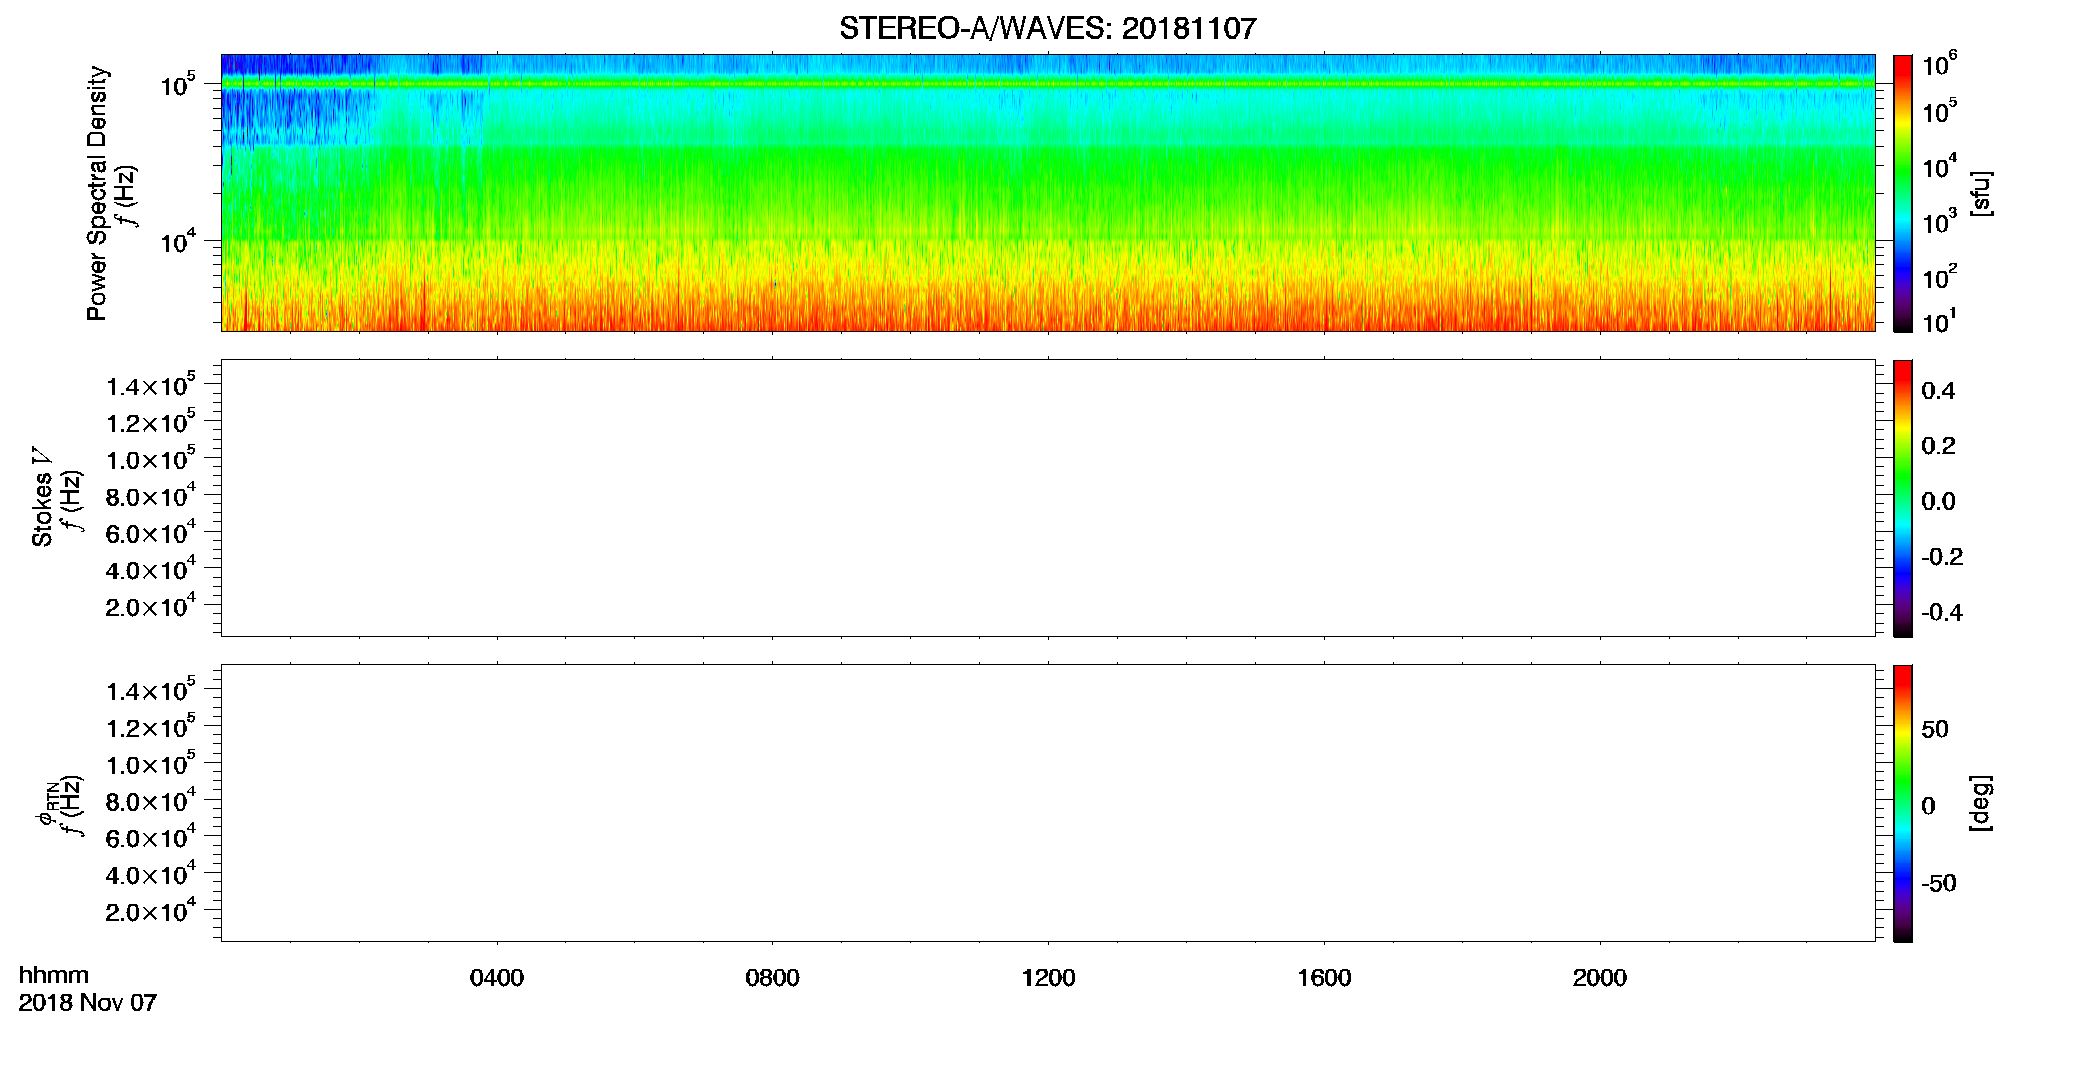The width and height of the screenshot is (2096, 1080).
Task: Click the 0800 time axis label
Action: (x=772, y=978)
